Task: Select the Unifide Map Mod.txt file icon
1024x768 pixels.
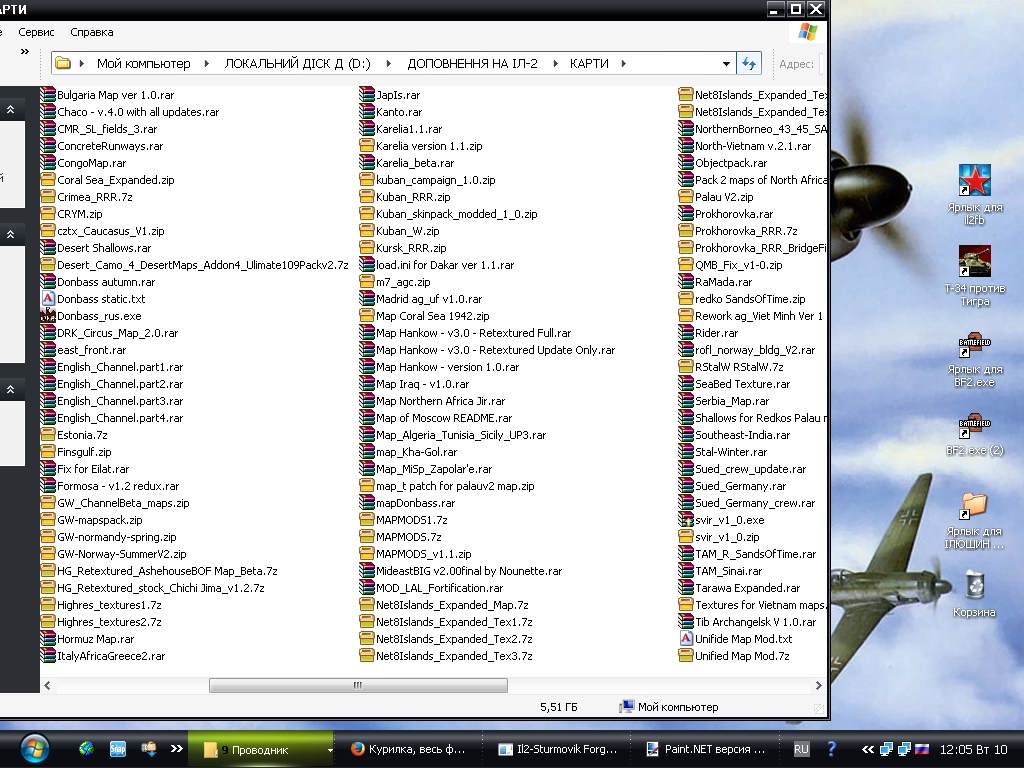Action: pyautogui.click(x=686, y=639)
